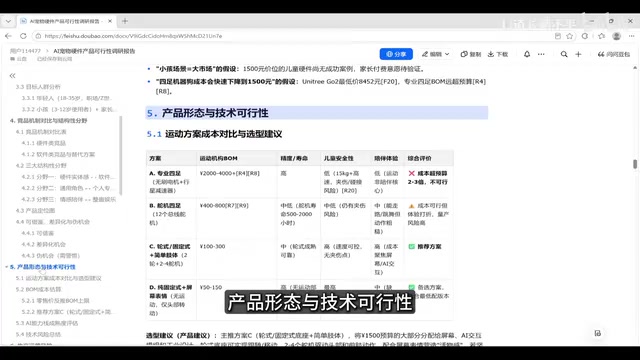Jump to outline item 4.1.2 软件类竞品与替代方案

(58, 154)
